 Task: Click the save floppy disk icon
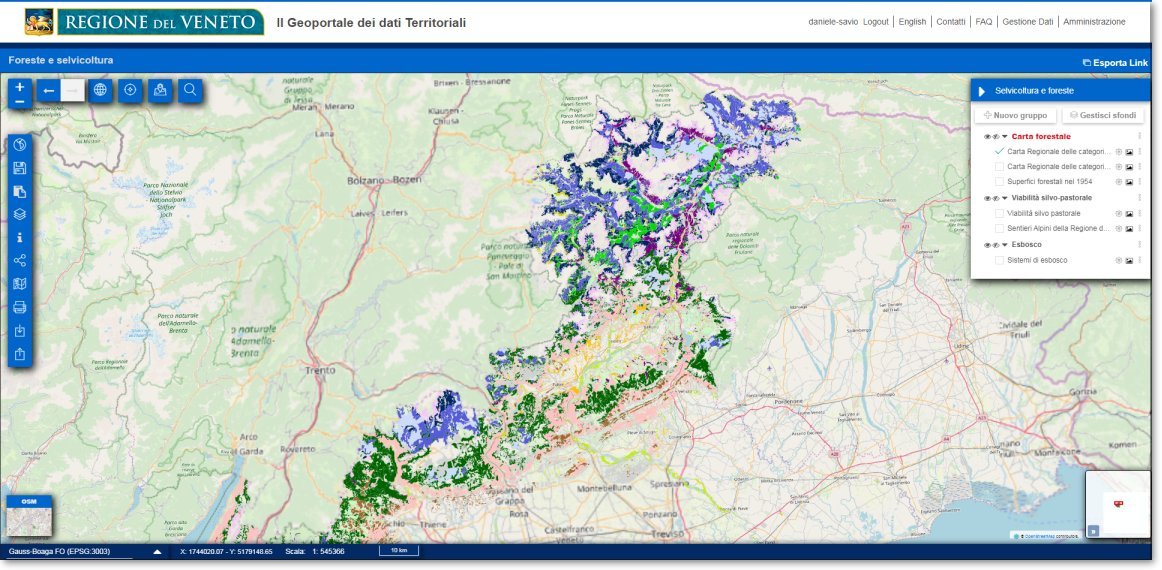coord(20,168)
